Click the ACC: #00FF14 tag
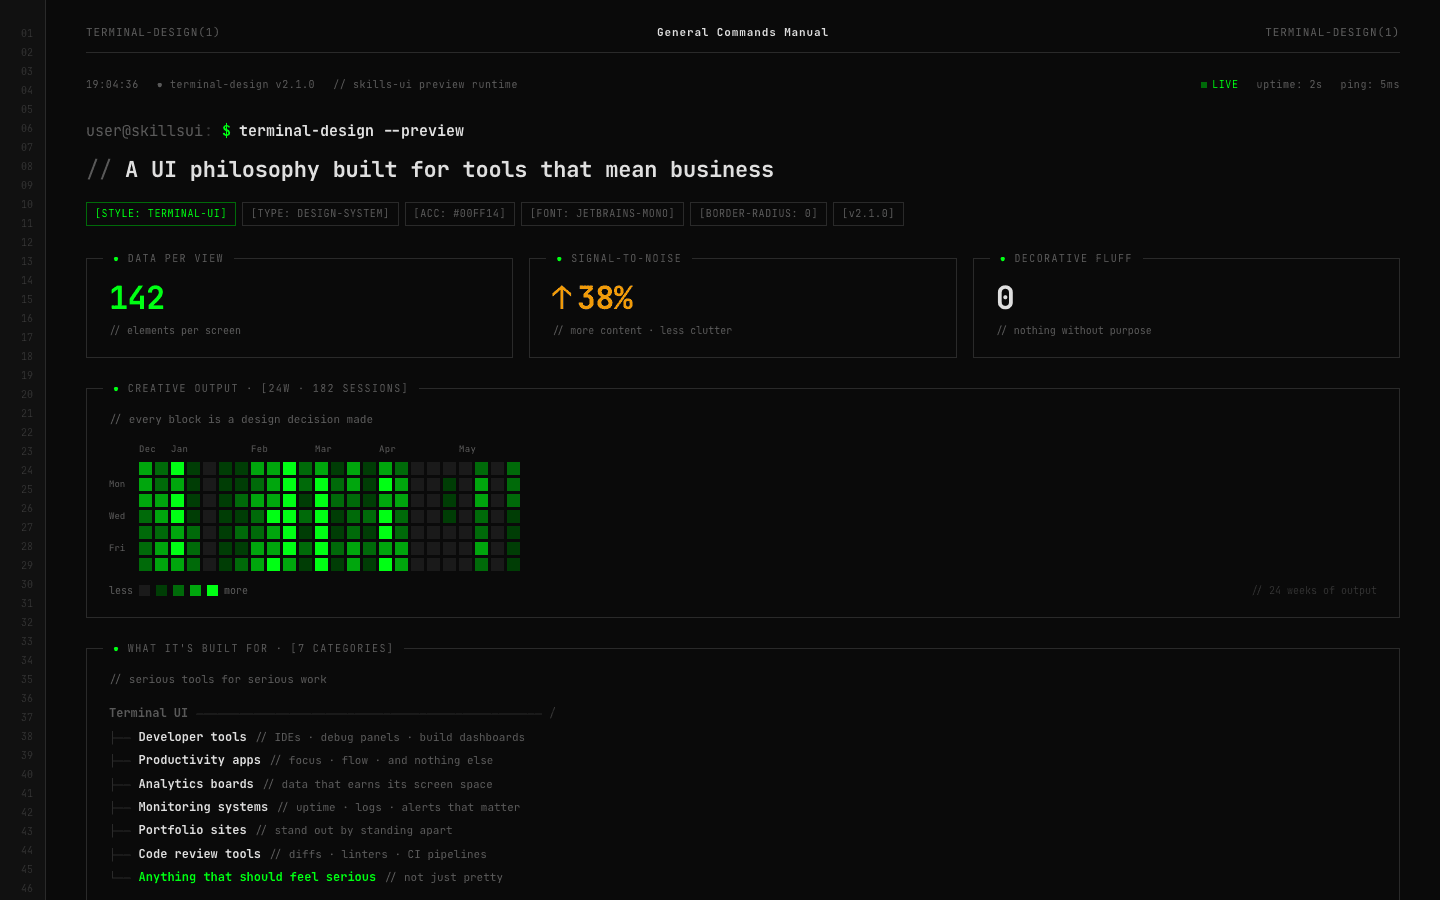This screenshot has height=900, width=1440. click(x=460, y=214)
